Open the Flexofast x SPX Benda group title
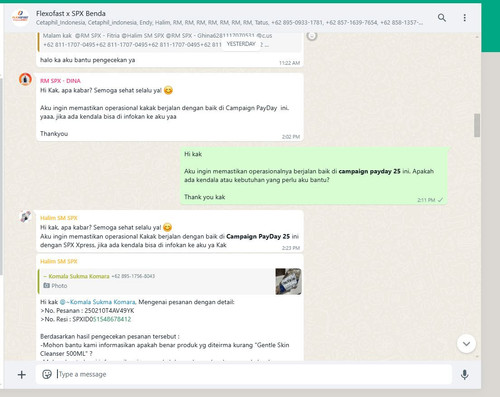This screenshot has height=397, width=500. click(71, 14)
